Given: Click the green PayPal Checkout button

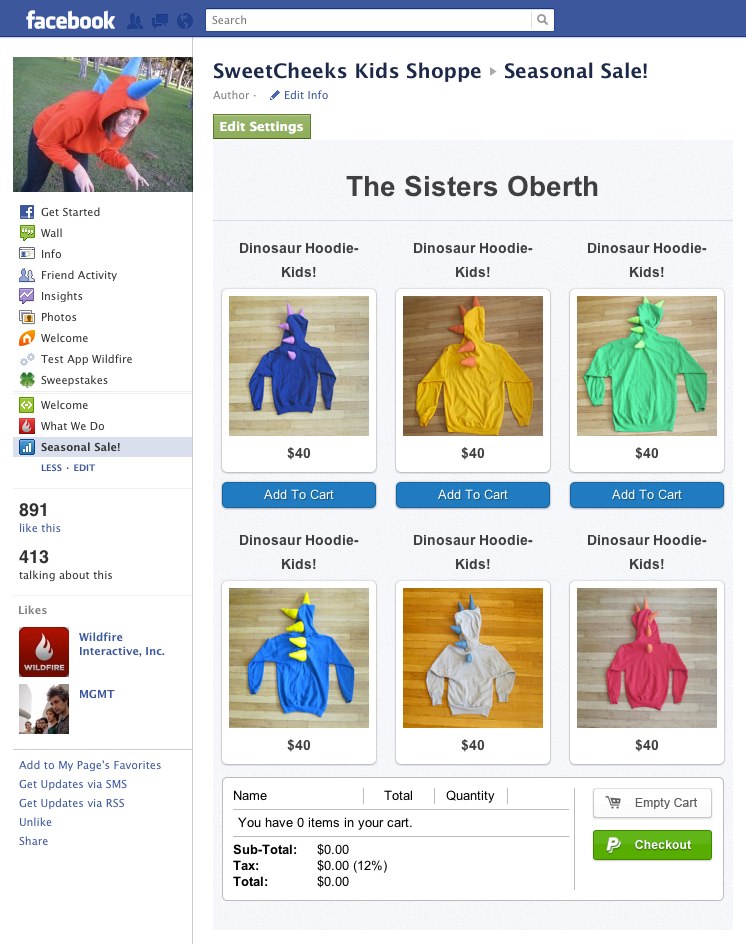Looking at the screenshot, I should tap(652, 845).
